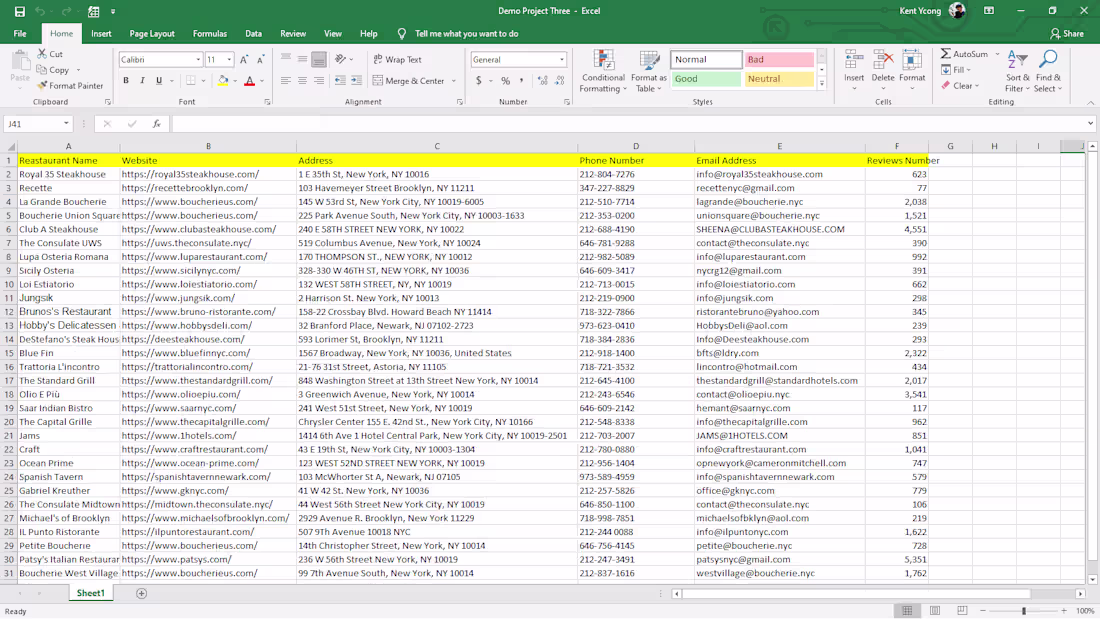
Task: Click the Insert cells icon
Action: 854,60
